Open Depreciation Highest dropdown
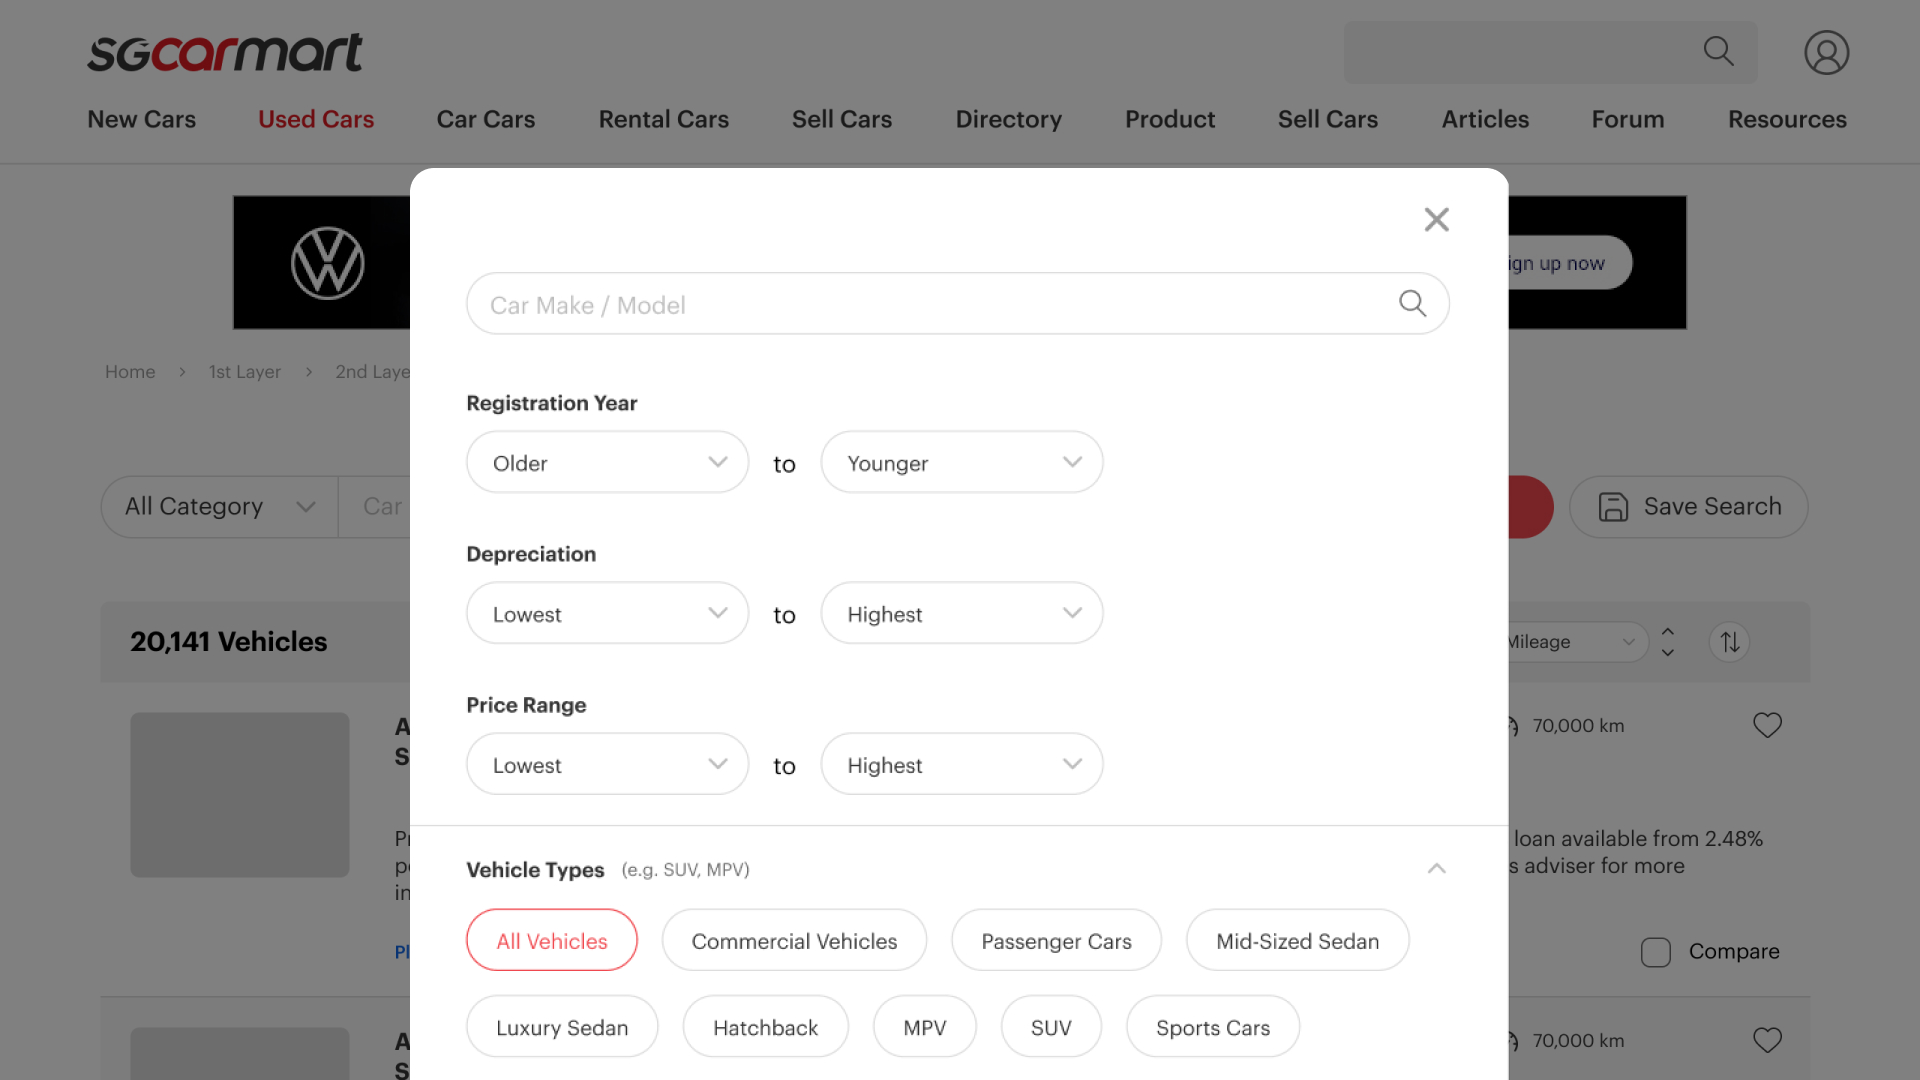The image size is (1920, 1080). [961, 613]
